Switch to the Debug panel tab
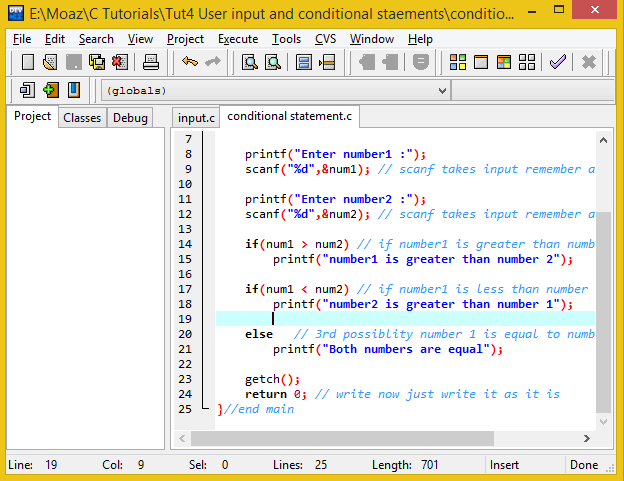624x481 pixels. [x=130, y=118]
